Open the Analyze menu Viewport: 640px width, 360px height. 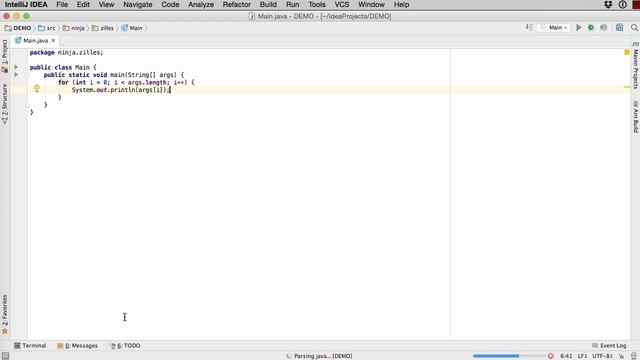201,4
